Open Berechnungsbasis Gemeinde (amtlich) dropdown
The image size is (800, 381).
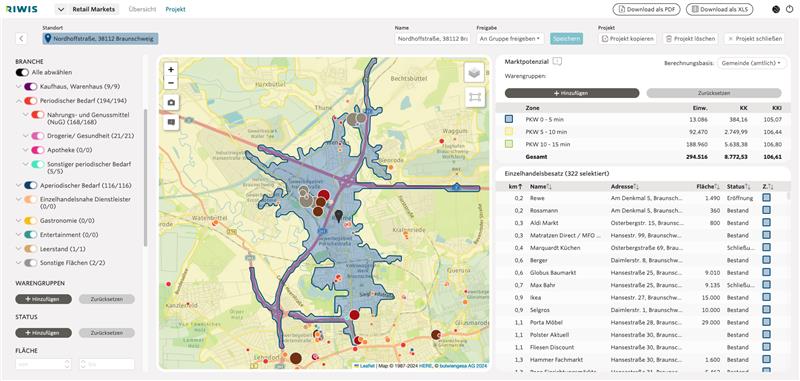(x=752, y=63)
